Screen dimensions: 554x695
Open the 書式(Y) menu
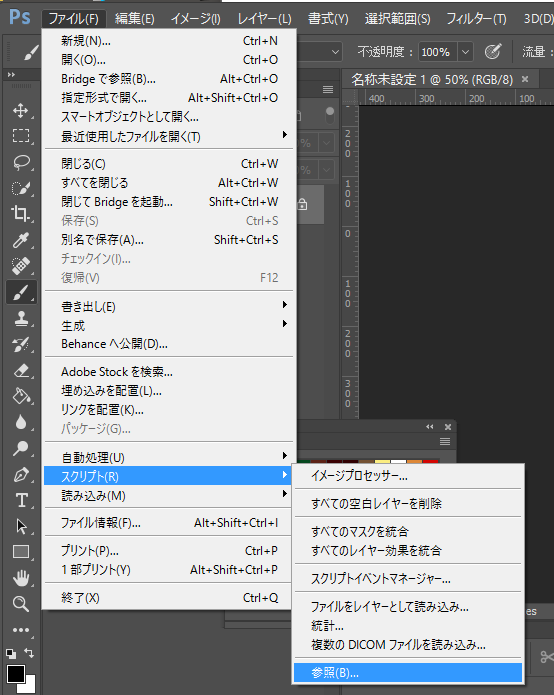[x=328, y=19]
